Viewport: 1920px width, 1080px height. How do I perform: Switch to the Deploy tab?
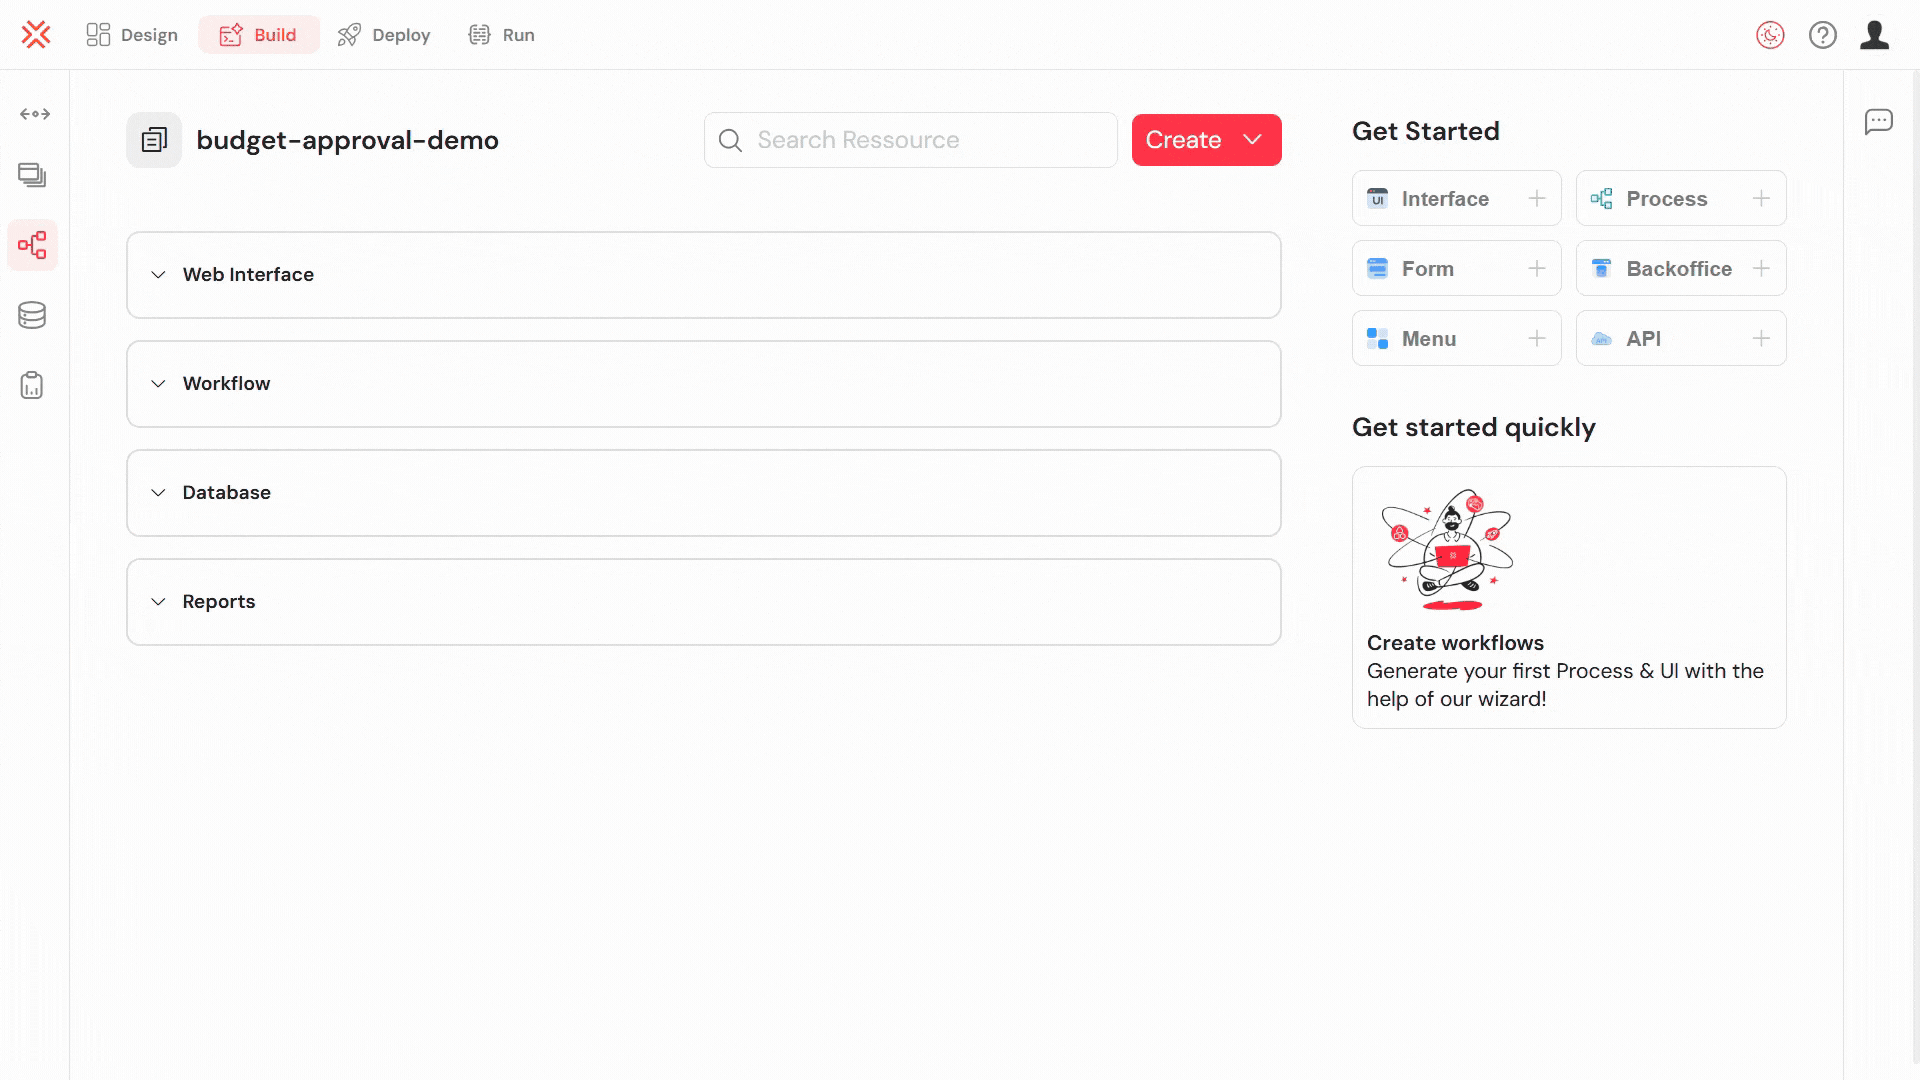[384, 34]
